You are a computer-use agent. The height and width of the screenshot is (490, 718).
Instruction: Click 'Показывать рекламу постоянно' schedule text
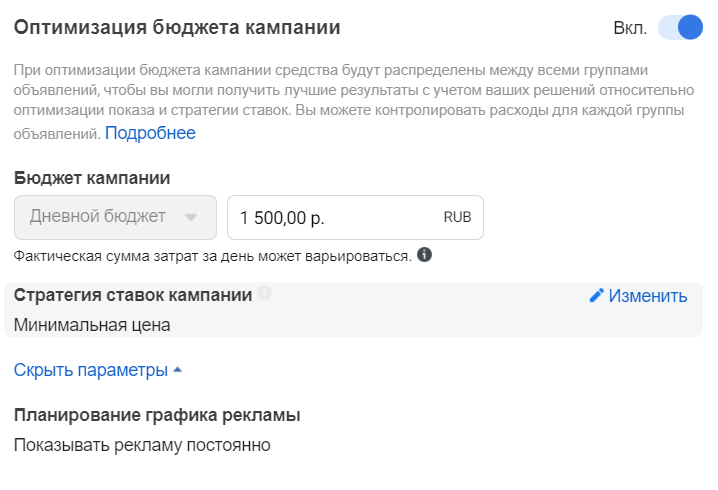click(x=142, y=445)
